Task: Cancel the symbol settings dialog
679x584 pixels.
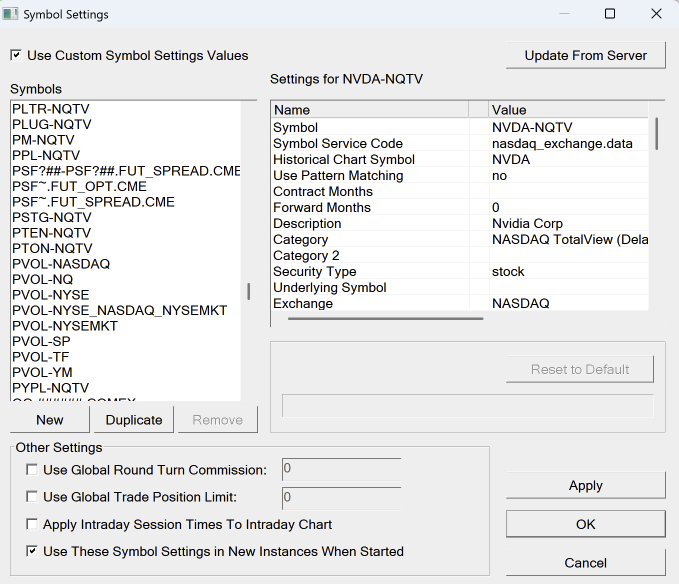Action: tap(585, 563)
